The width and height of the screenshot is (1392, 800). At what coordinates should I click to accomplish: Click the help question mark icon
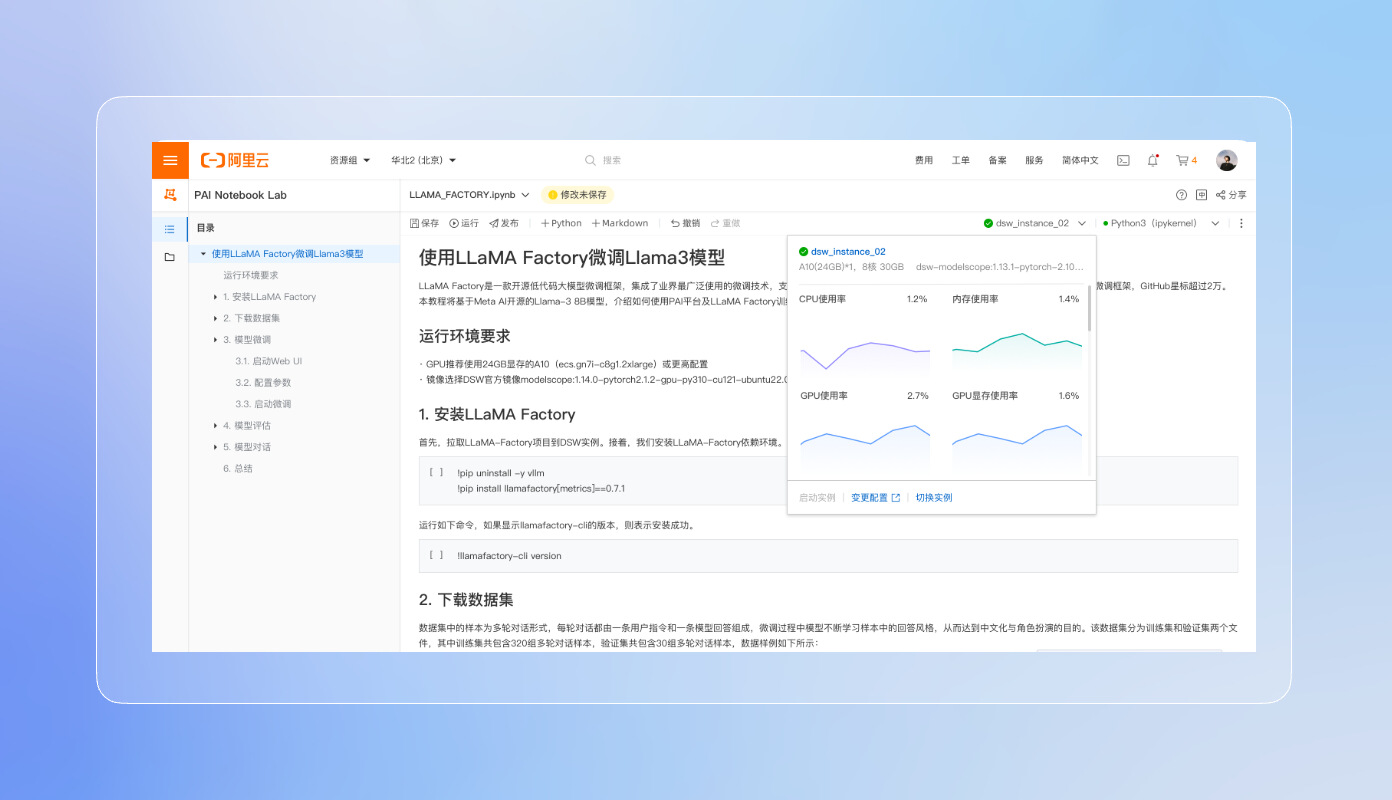(1182, 195)
